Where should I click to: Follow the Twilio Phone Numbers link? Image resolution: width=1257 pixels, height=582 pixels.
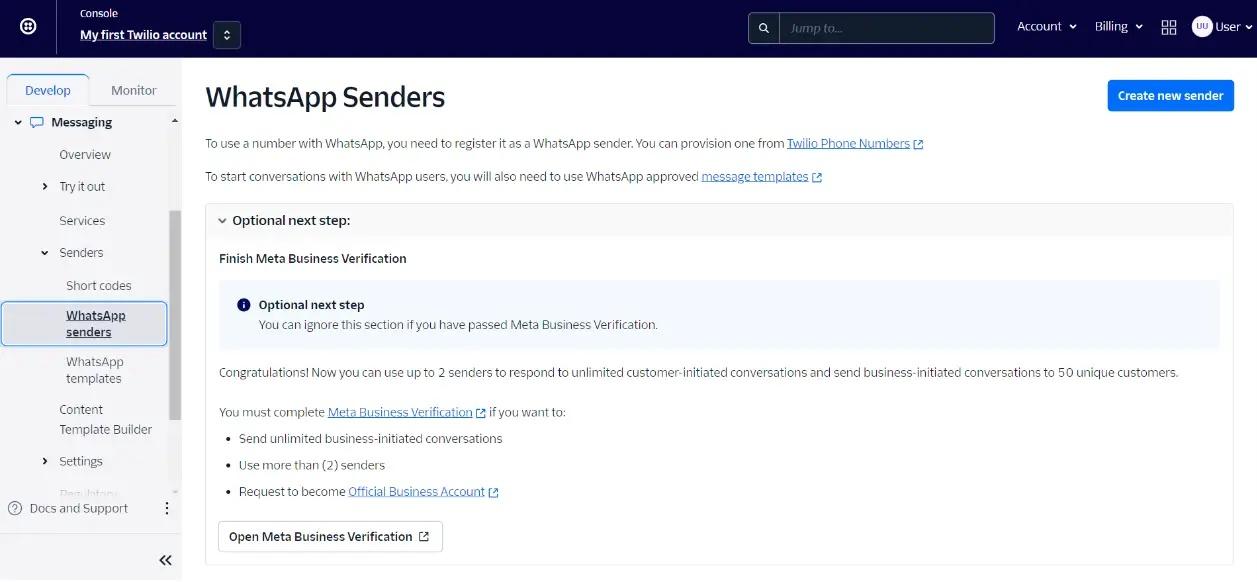click(x=848, y=143)
